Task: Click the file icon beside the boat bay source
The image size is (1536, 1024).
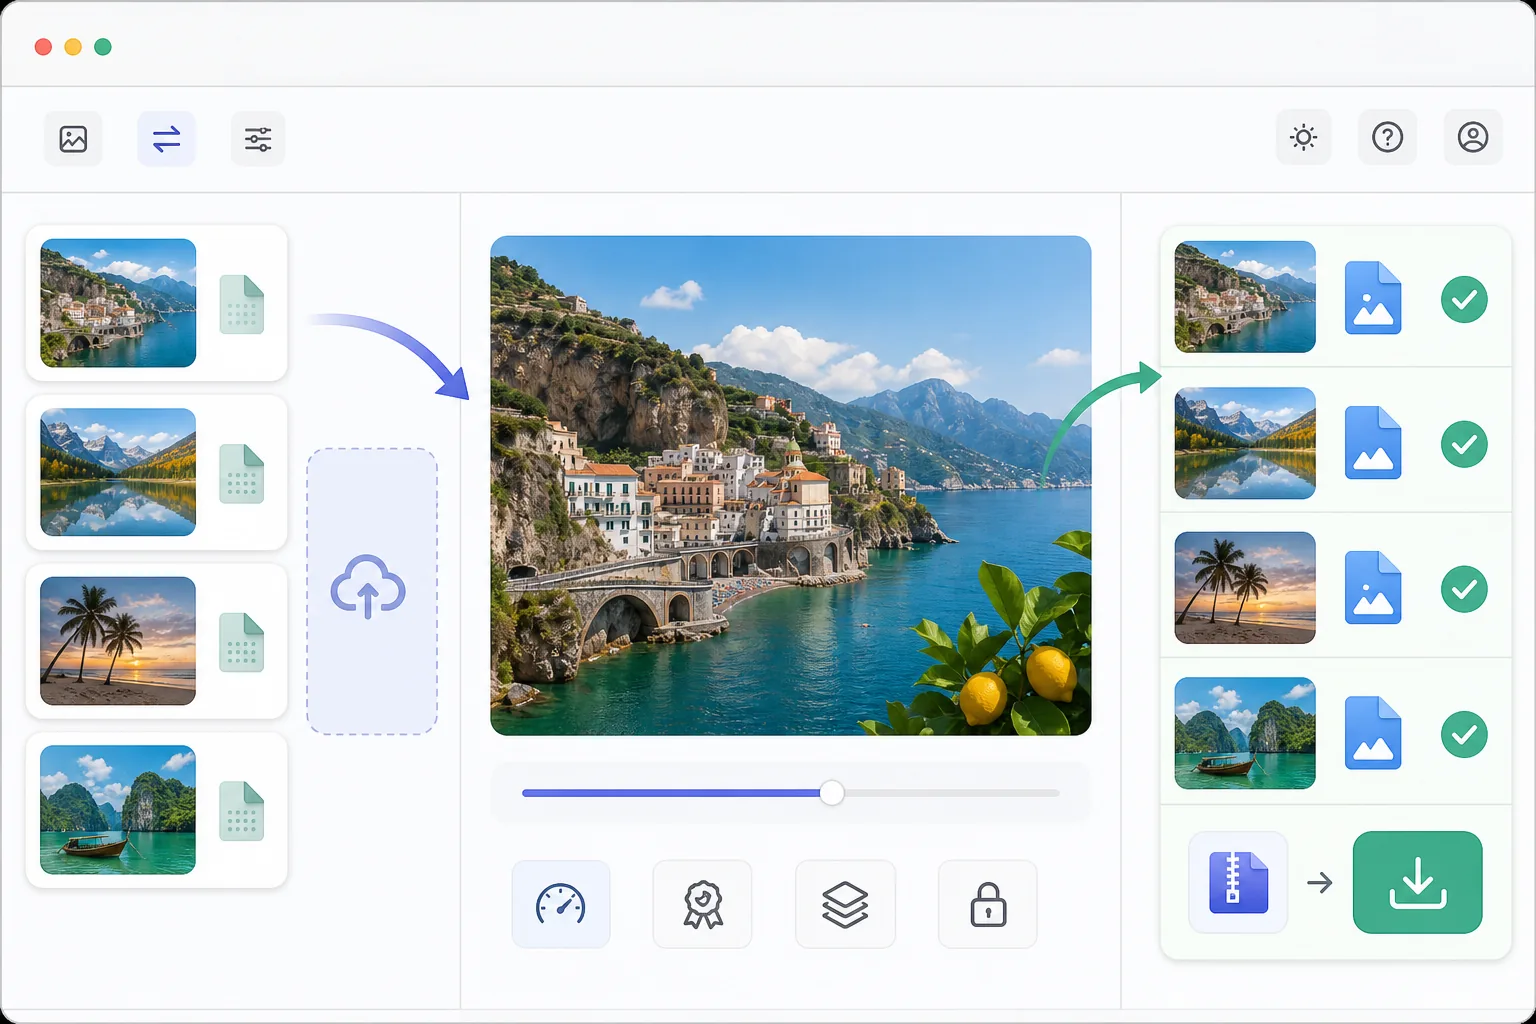Action: tap(242, 811)
